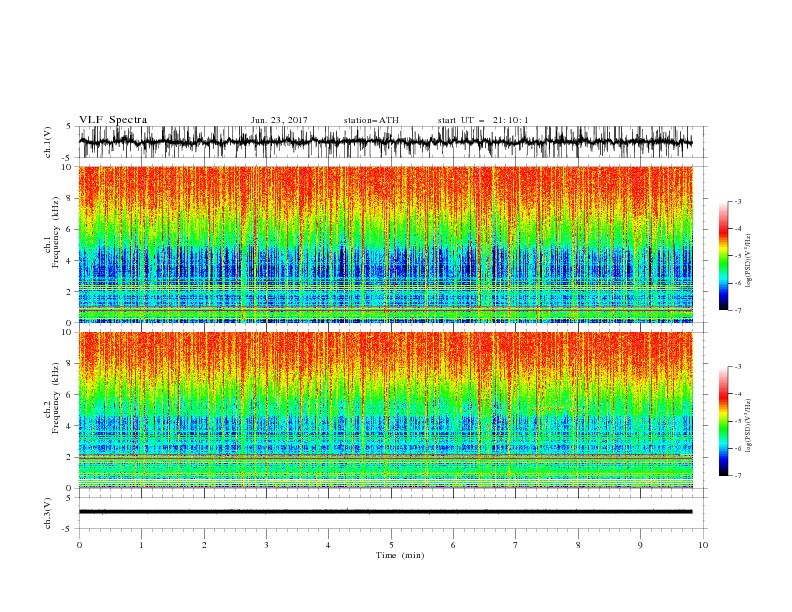Select the ch.2 colorbar "log(PSD)(V²/Hz)" label

748,425
